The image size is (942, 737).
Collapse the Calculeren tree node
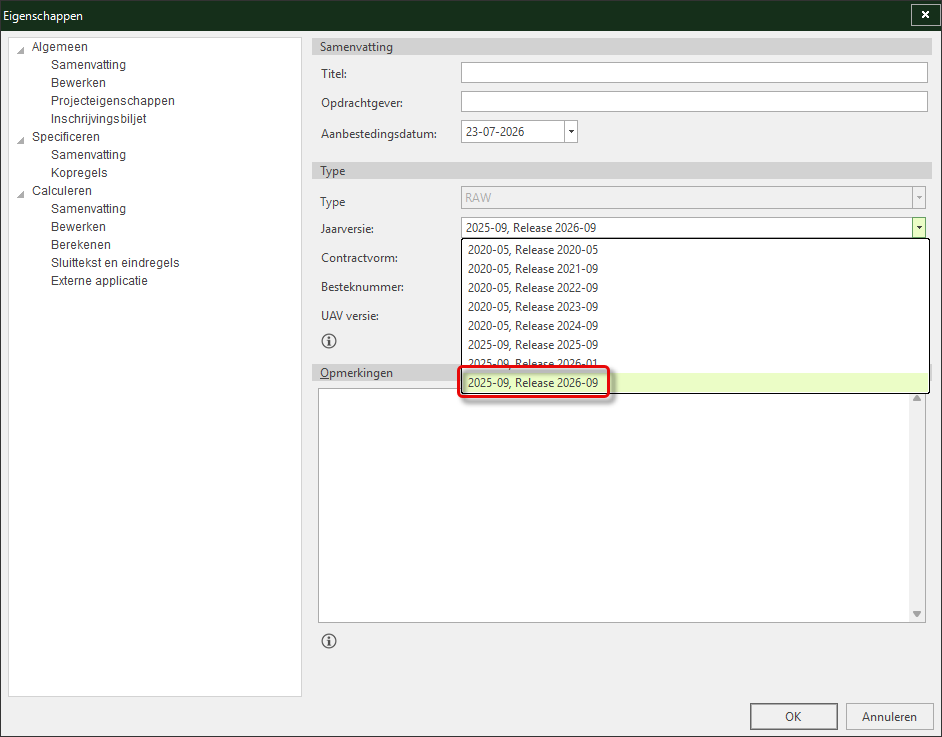tap(20, 193)
